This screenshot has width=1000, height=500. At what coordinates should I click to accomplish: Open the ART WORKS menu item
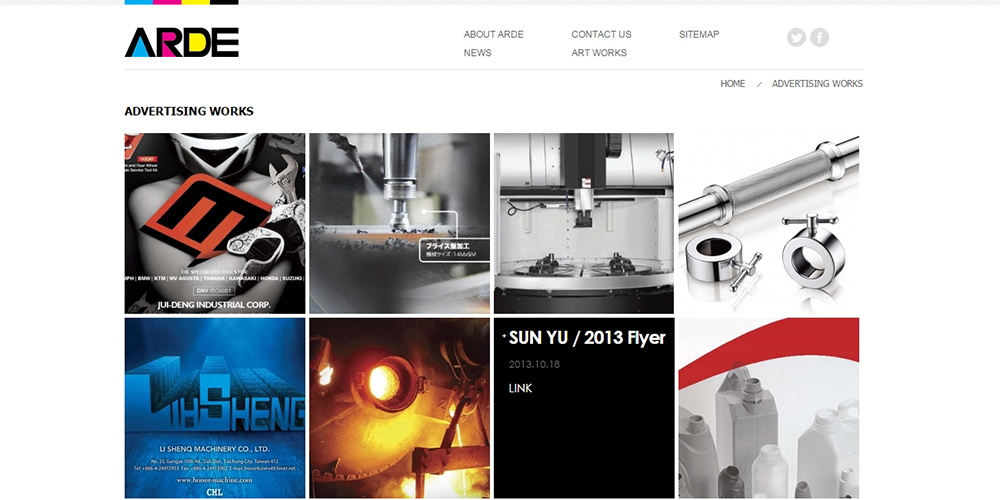pos(599,53)
